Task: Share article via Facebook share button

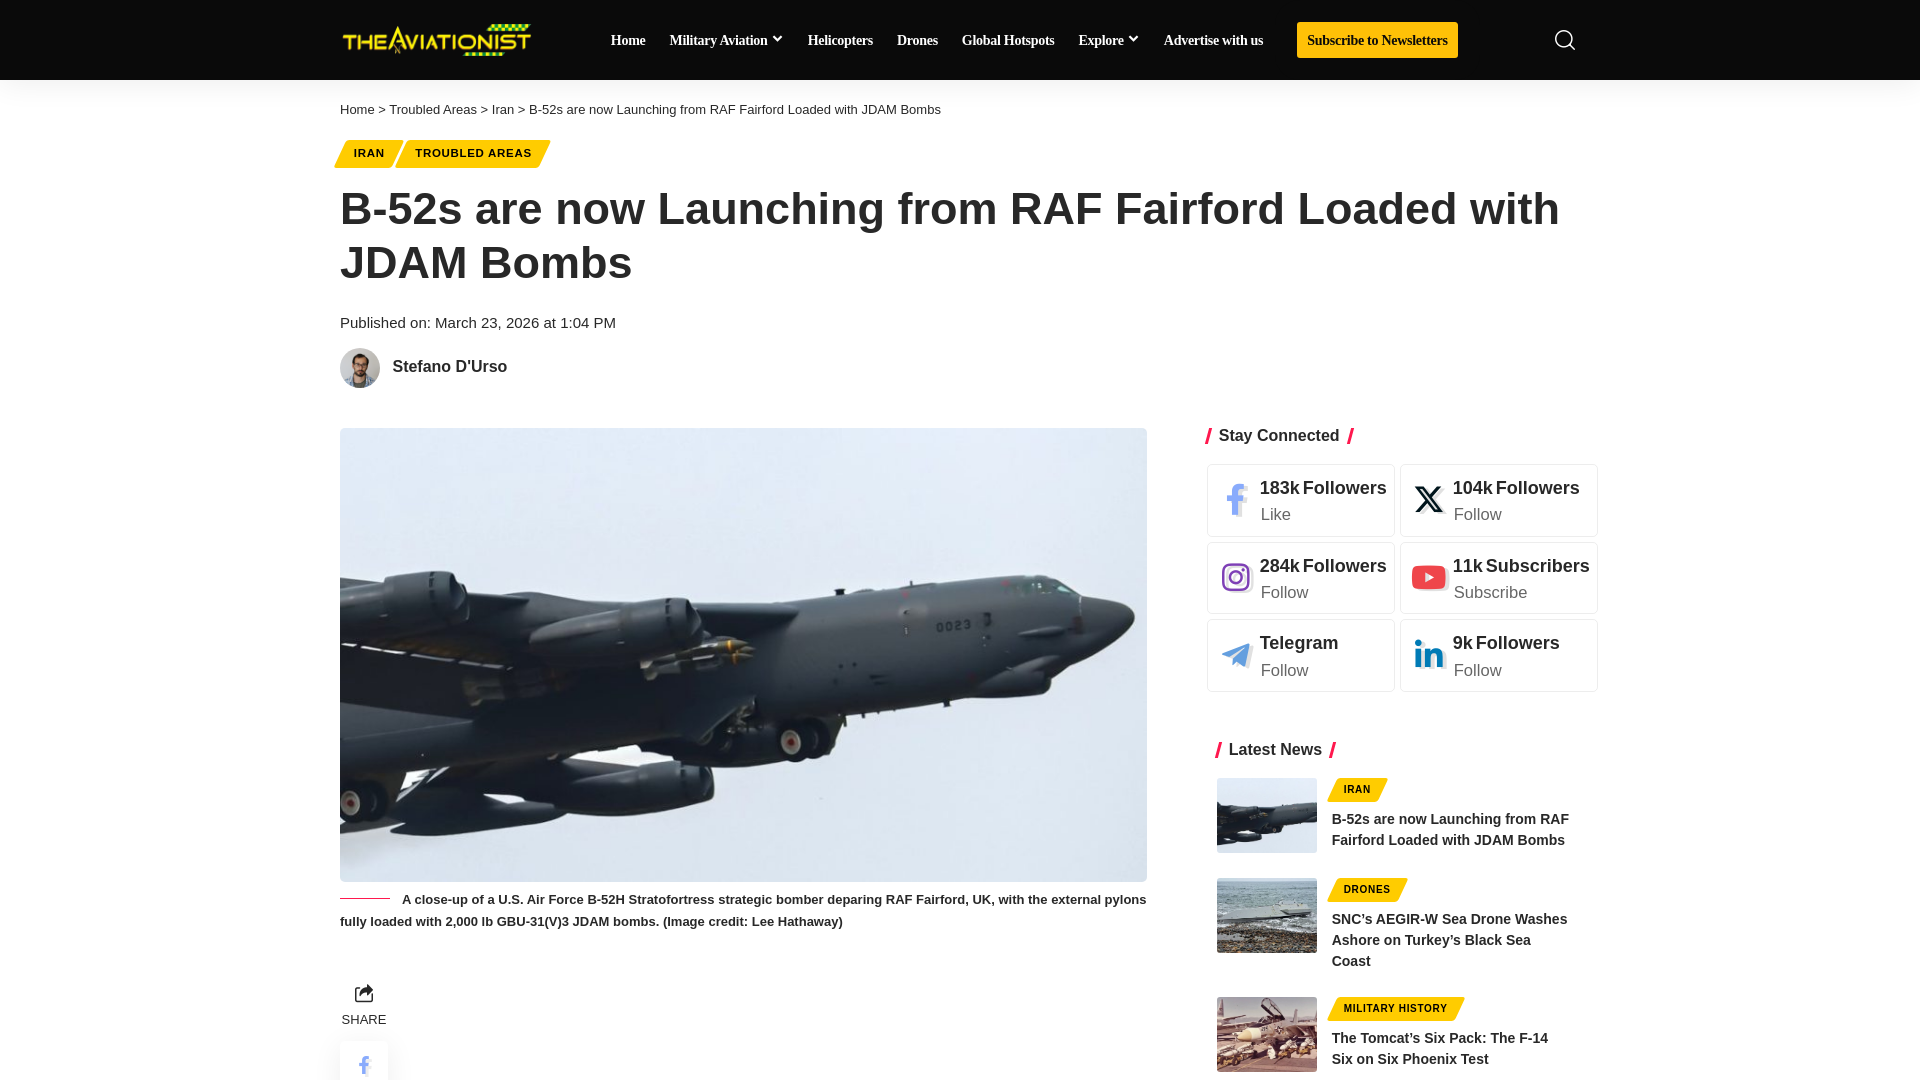Action: tap(364, 1063)
